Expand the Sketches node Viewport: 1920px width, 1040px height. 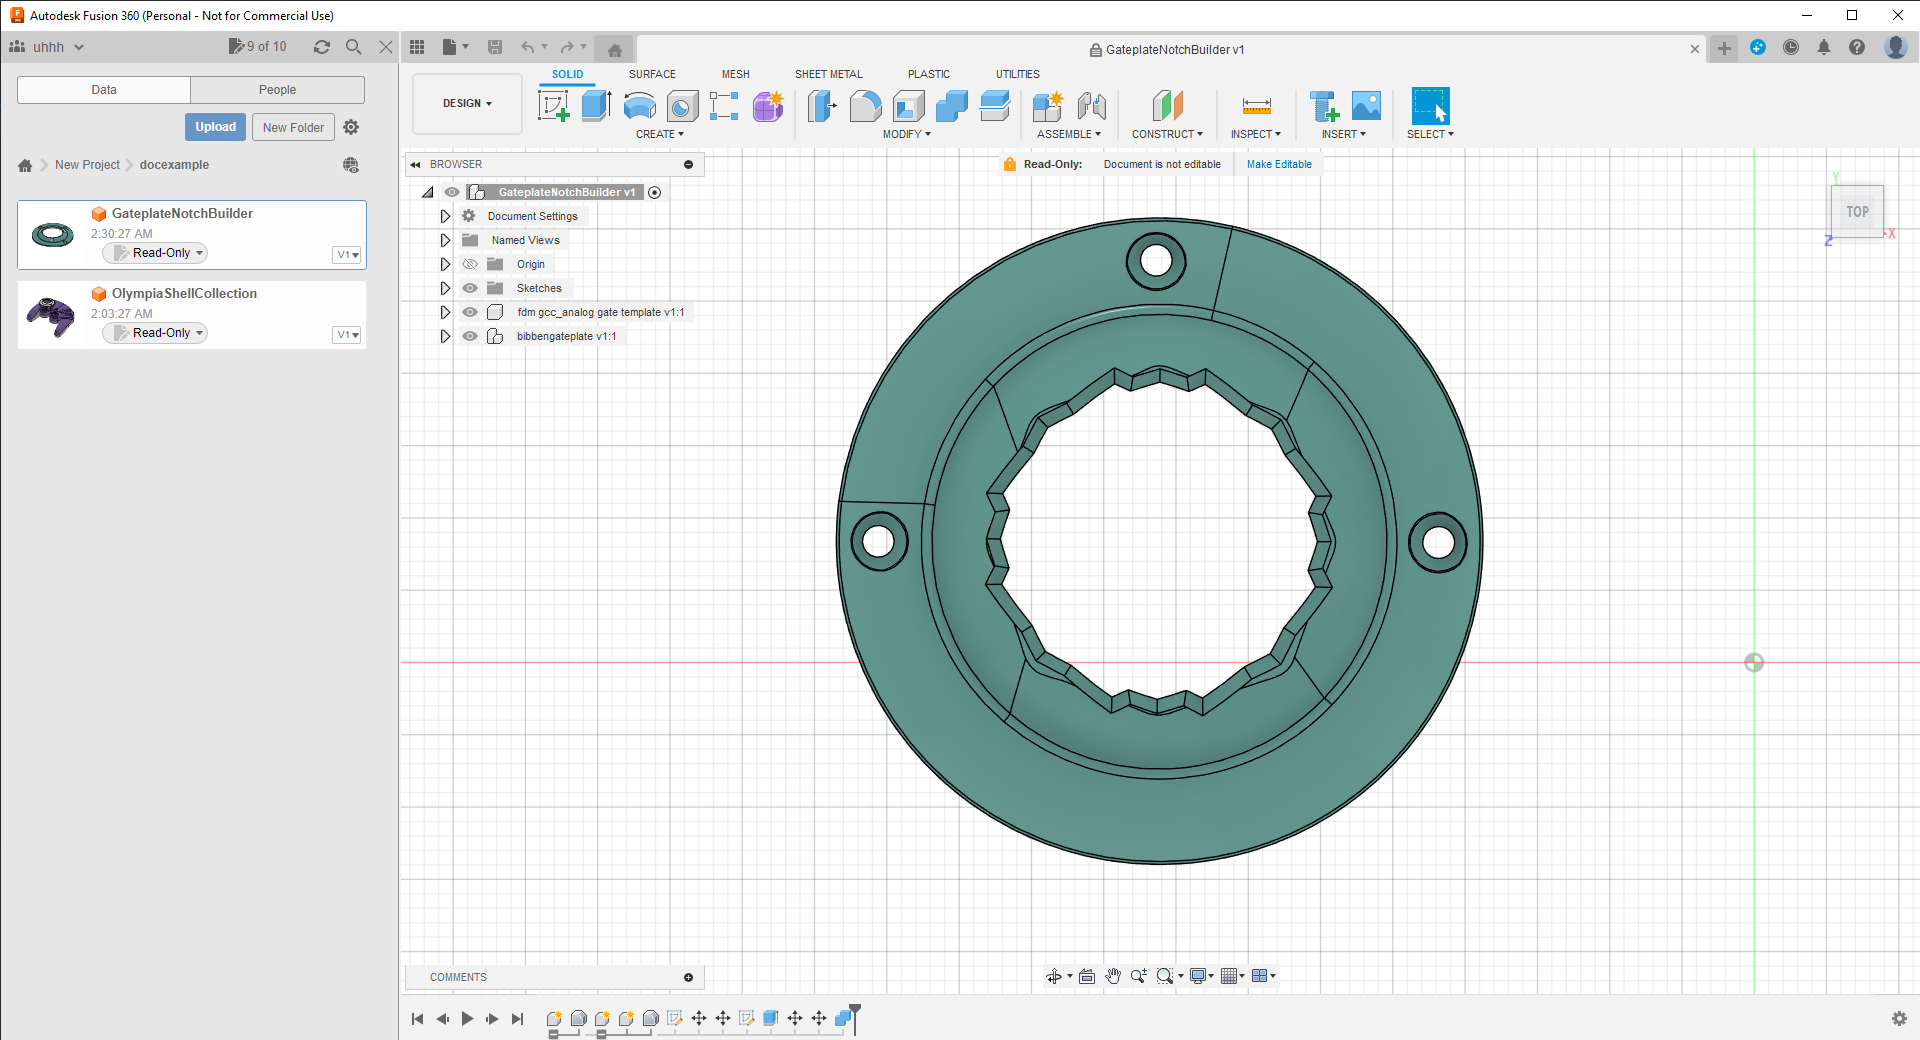click(x=445, y=288)
